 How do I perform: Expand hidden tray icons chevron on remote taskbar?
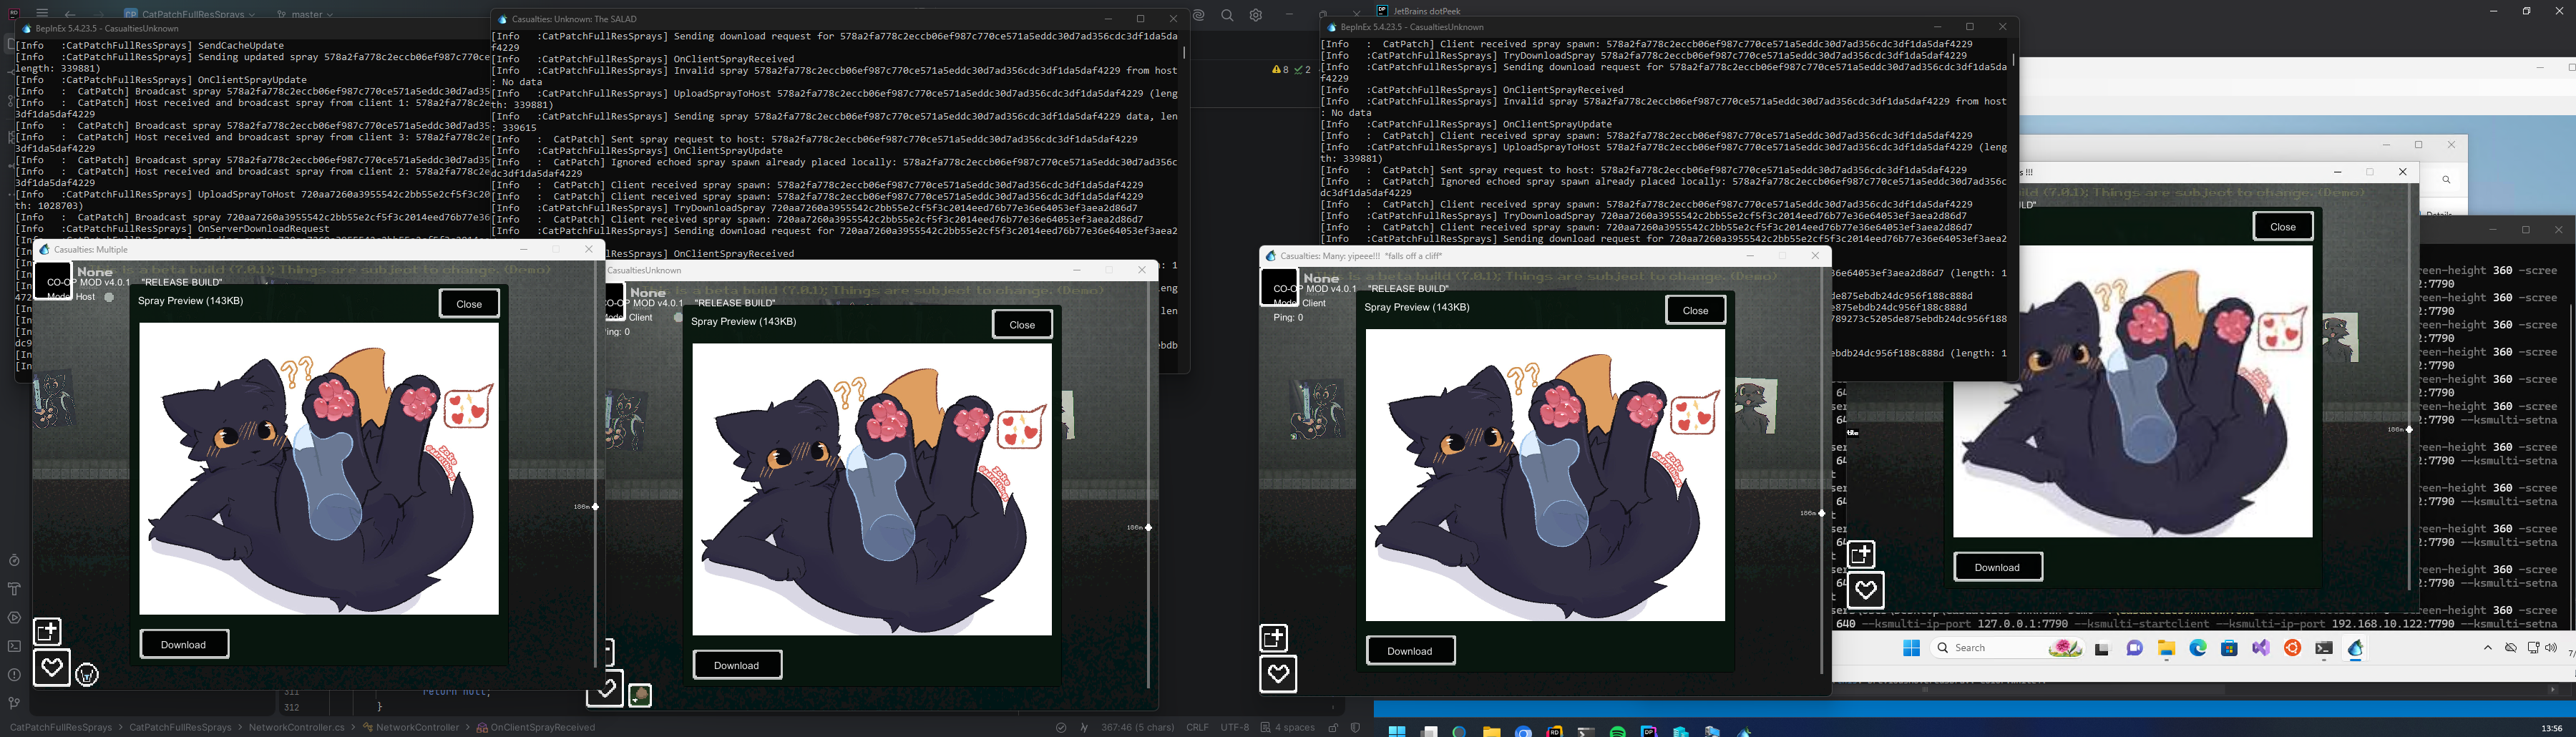tap(2488, 648)
